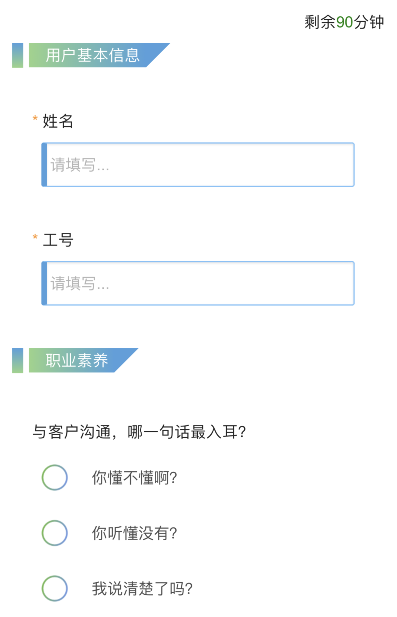Viewport: 397px width, 617px height.
Task: Select the radio circle for 你听懂没有?
Action: 55,533
